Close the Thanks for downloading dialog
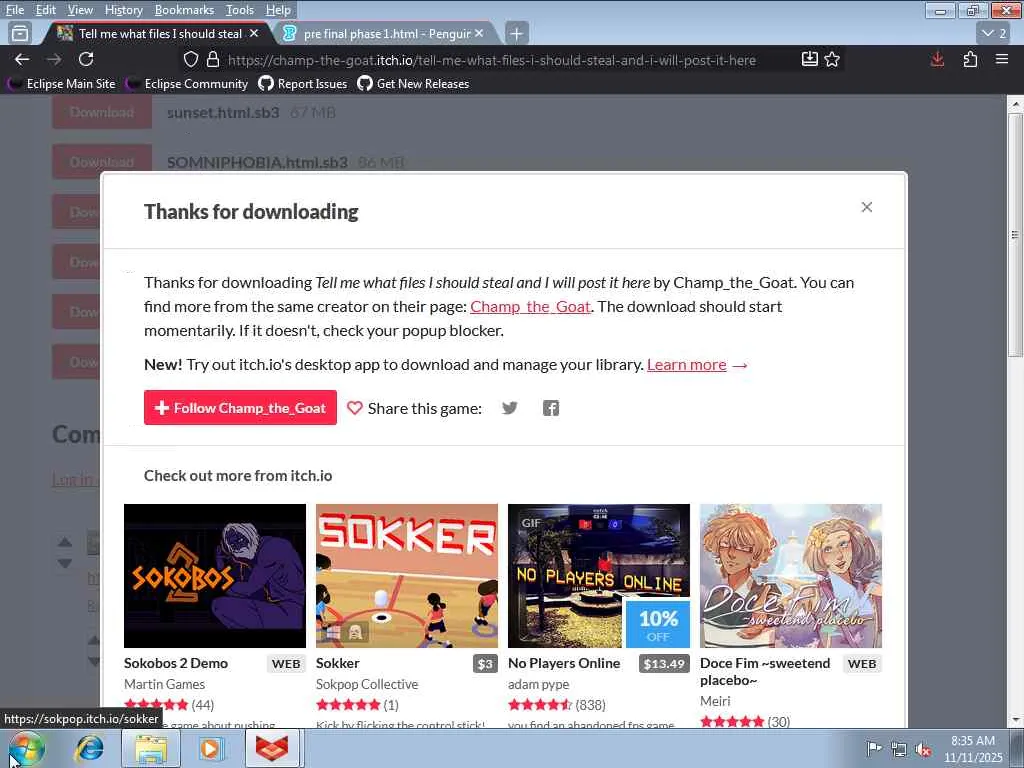The image size is (1024, 768). (867, 207)
